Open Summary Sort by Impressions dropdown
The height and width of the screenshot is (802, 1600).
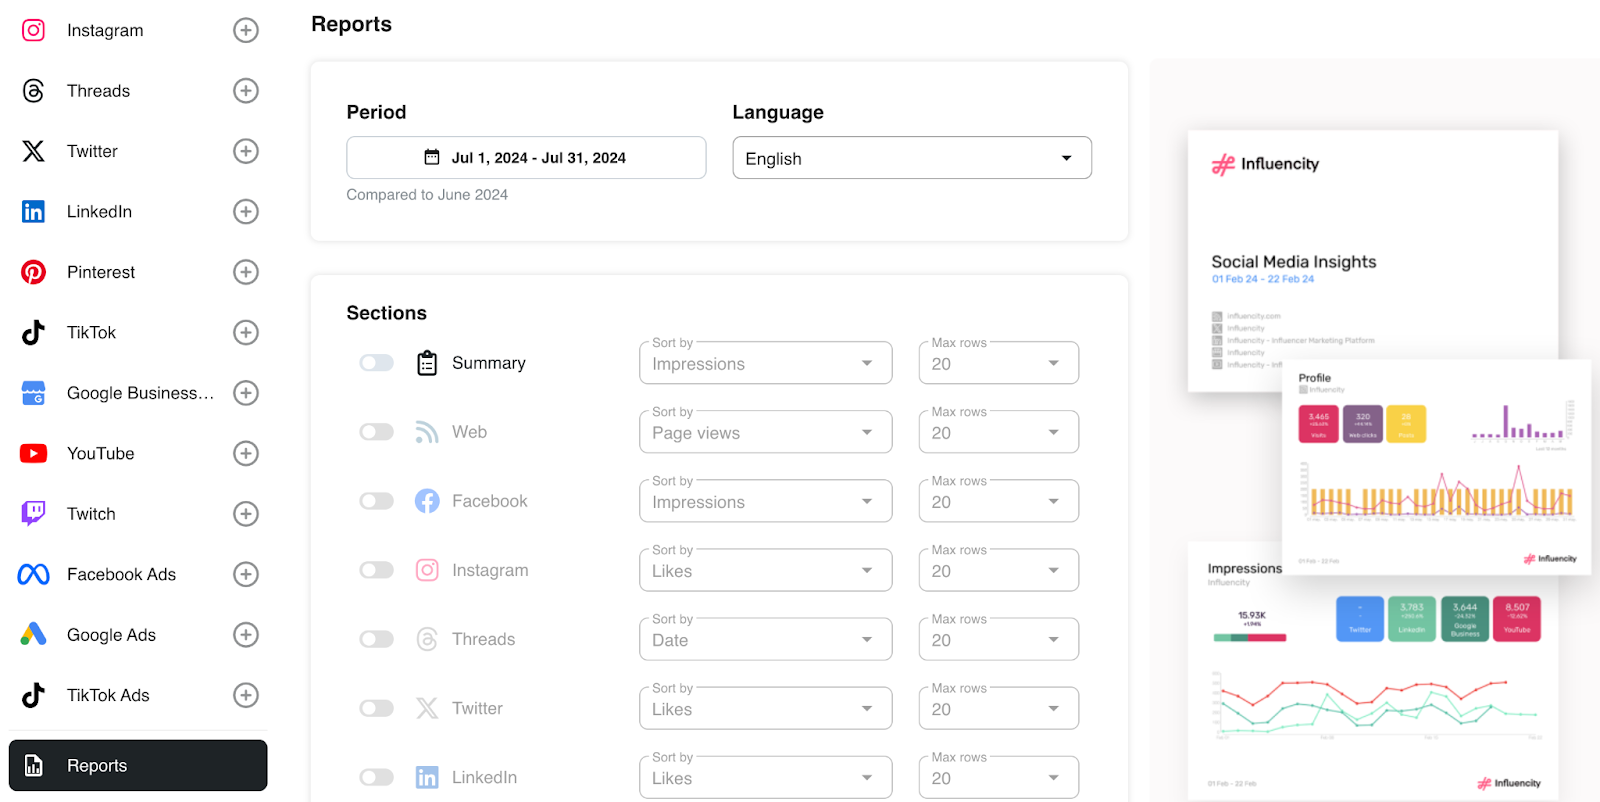(766, 363)
